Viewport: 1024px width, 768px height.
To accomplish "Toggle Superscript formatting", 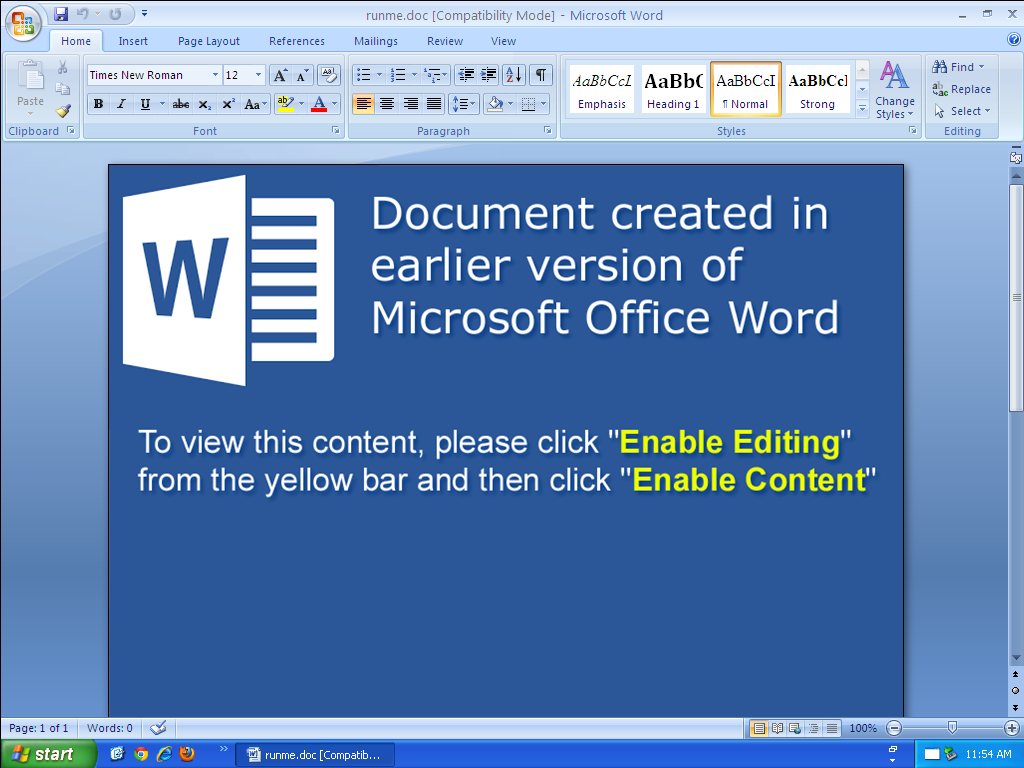I will click(x=229, y=104).
